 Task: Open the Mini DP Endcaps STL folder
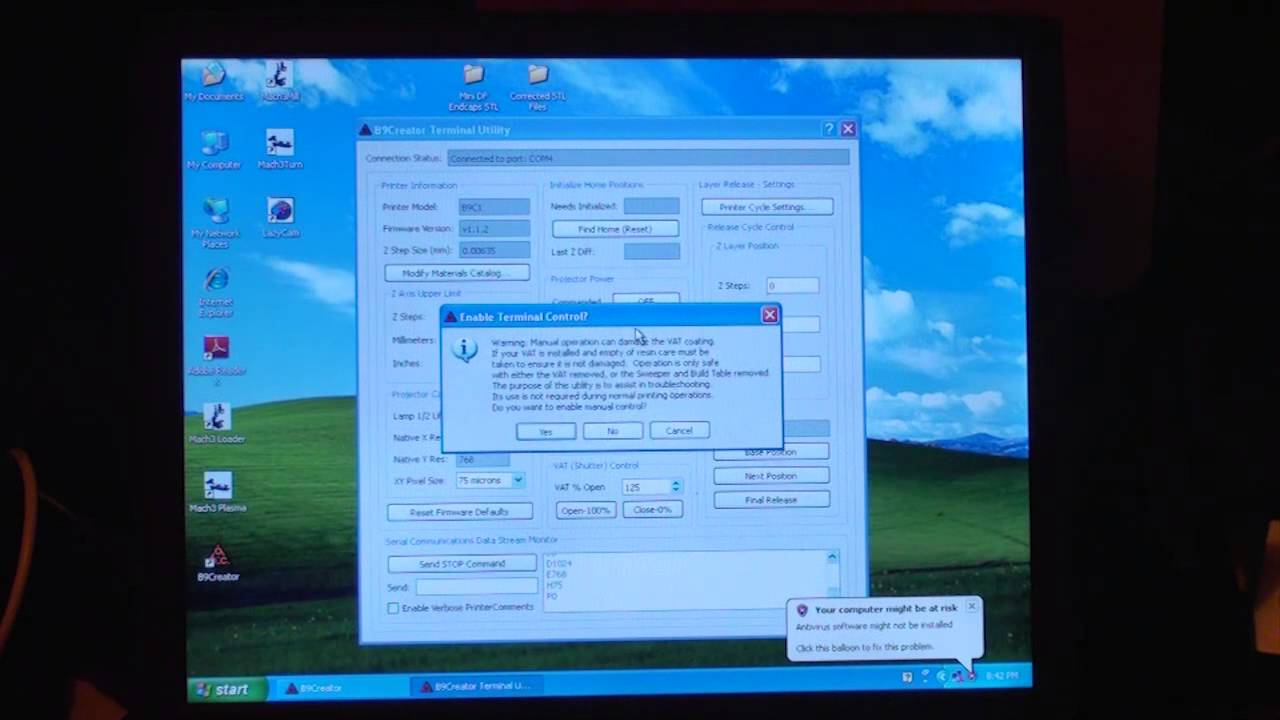click(x=473, y=88)
